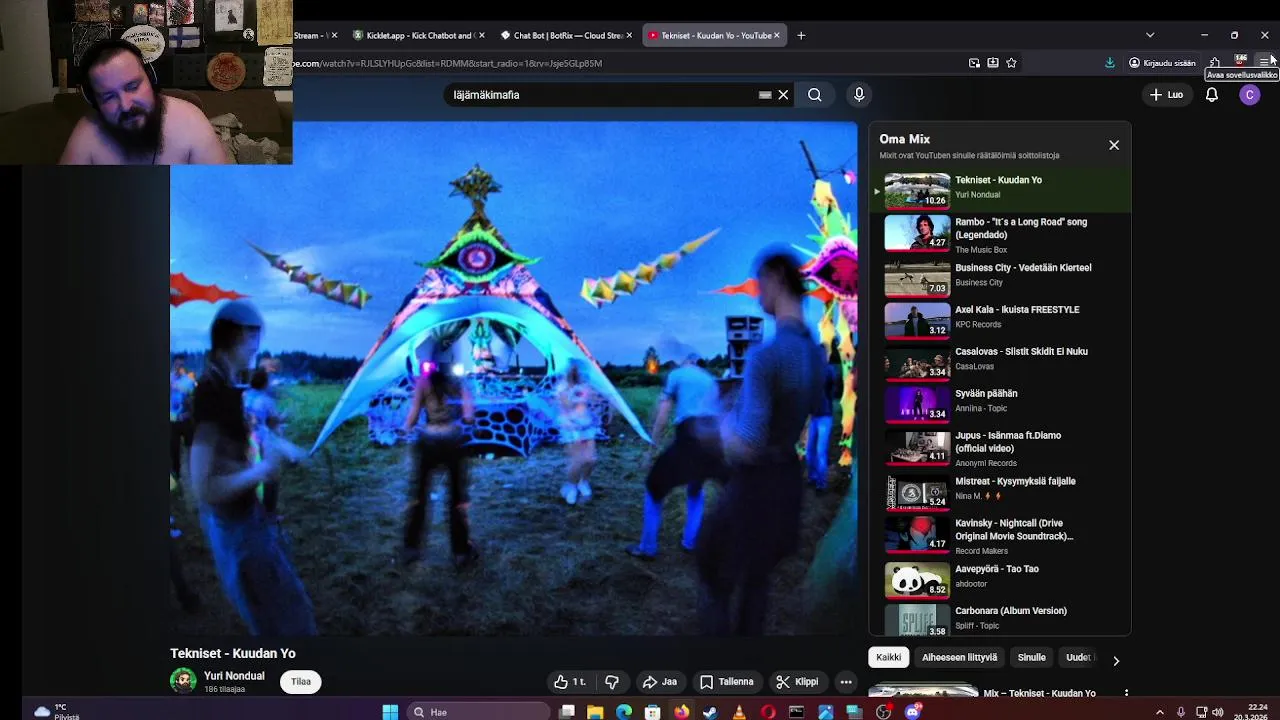Open the Opera browser taskbar icon

pos(768,712)
